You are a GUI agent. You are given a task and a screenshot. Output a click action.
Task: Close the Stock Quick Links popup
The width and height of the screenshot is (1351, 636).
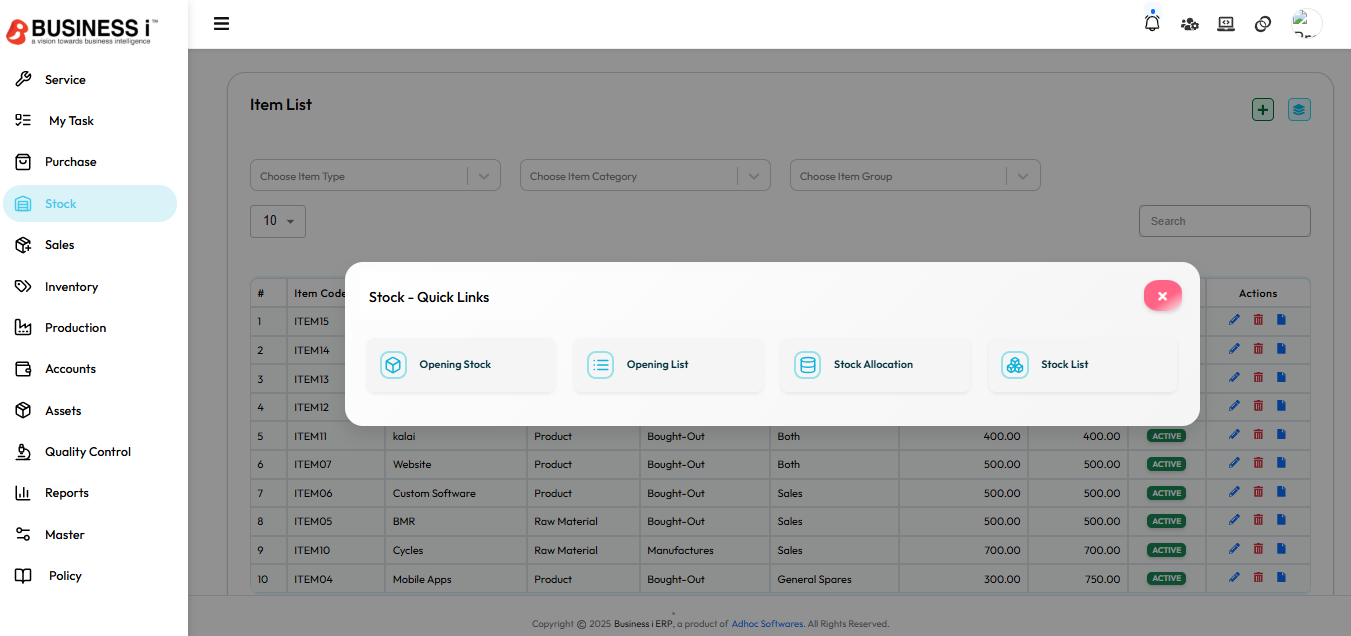(1162, 296)
